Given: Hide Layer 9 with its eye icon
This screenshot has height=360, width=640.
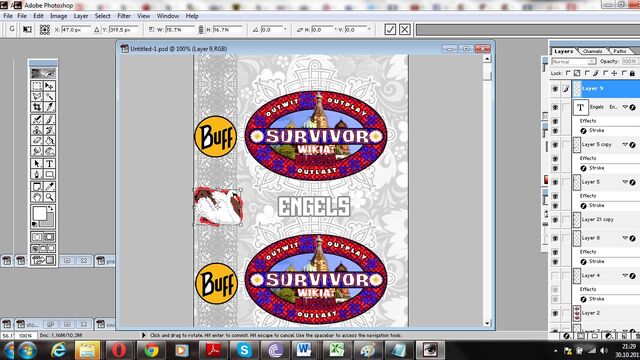Looking at the screenshot, I should [555, 89].
